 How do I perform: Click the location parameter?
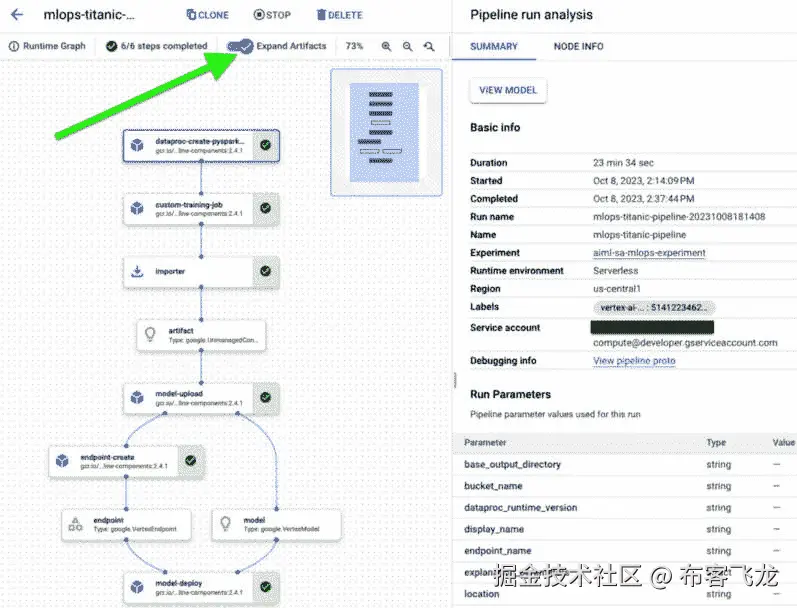click(481, 594)
